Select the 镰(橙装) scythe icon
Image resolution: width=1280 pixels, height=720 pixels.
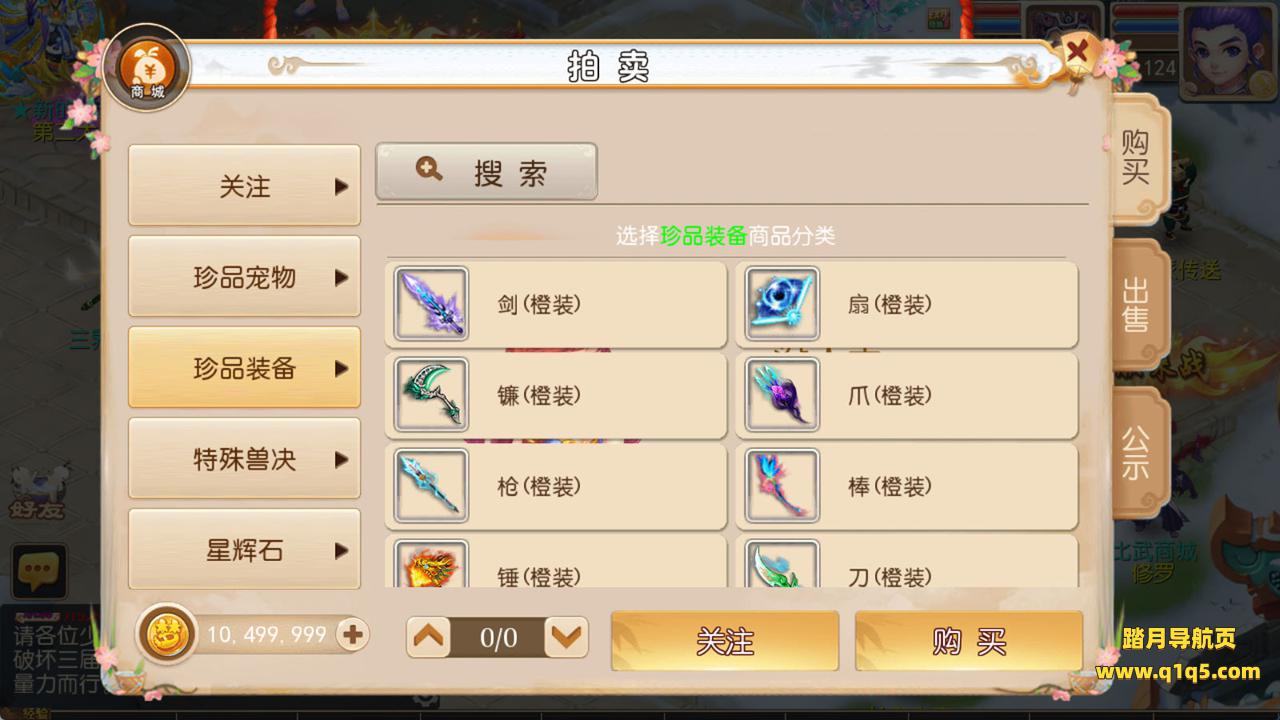pos(431,395)
